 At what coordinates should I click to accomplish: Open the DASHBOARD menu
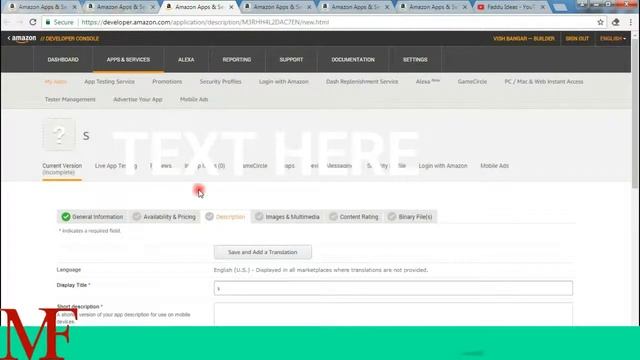click(63, 60)
